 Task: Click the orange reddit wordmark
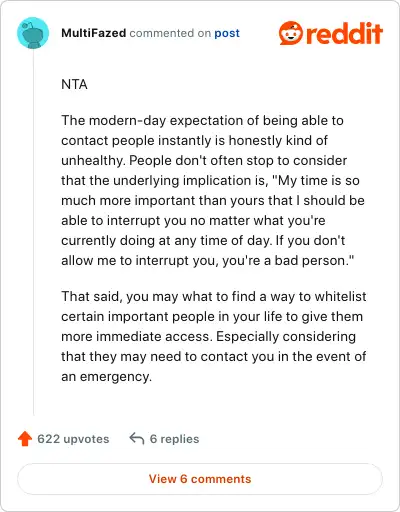click(x=344, y=33)
